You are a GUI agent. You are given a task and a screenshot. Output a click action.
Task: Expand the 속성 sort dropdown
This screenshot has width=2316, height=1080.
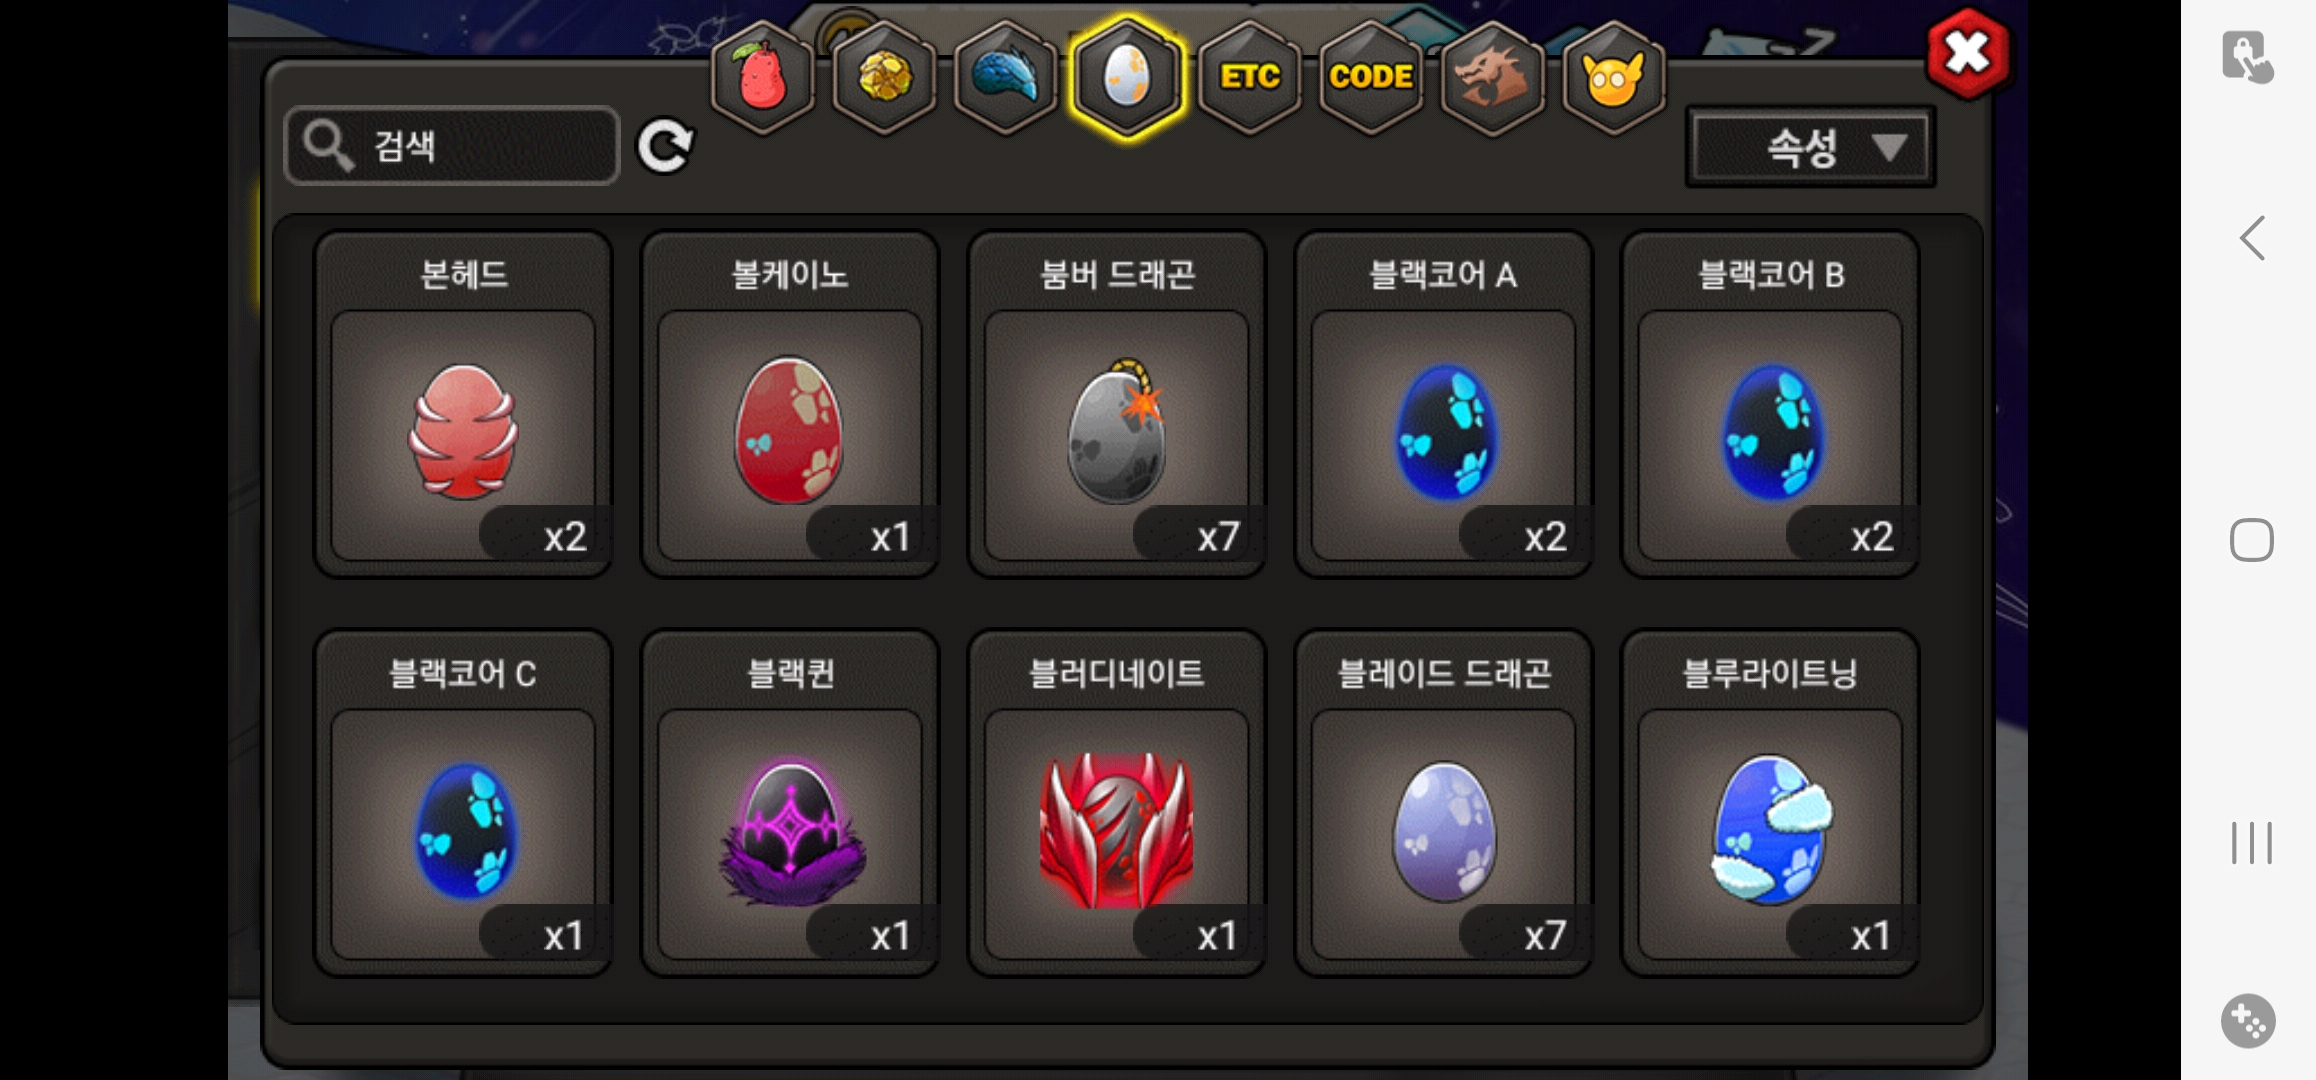[x=1810, y=148]
